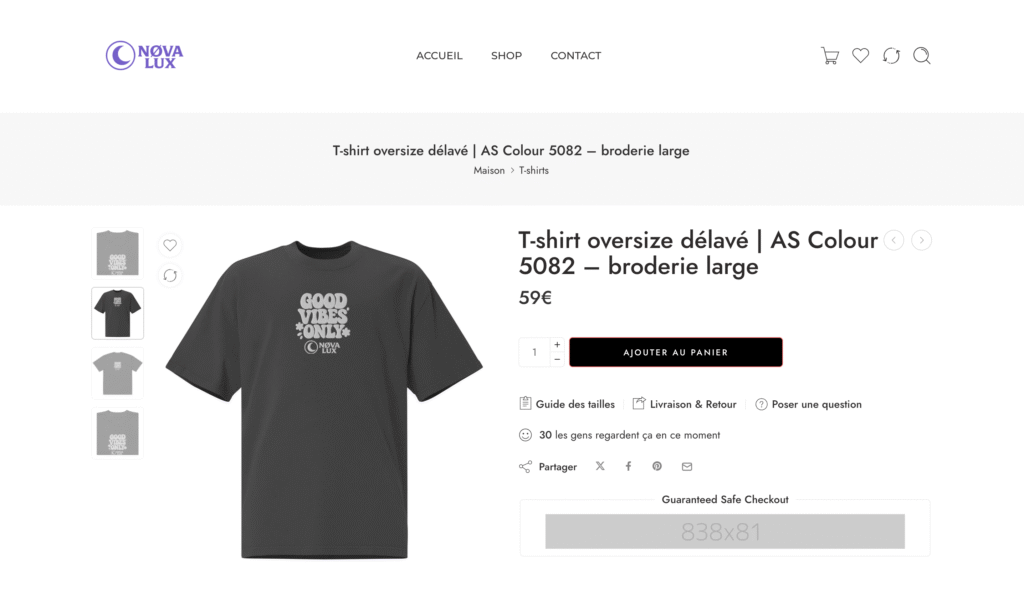Select the light grey front t-shirt thumbnail
This screenshot has height=613, width=1024.
coord(118,373)
